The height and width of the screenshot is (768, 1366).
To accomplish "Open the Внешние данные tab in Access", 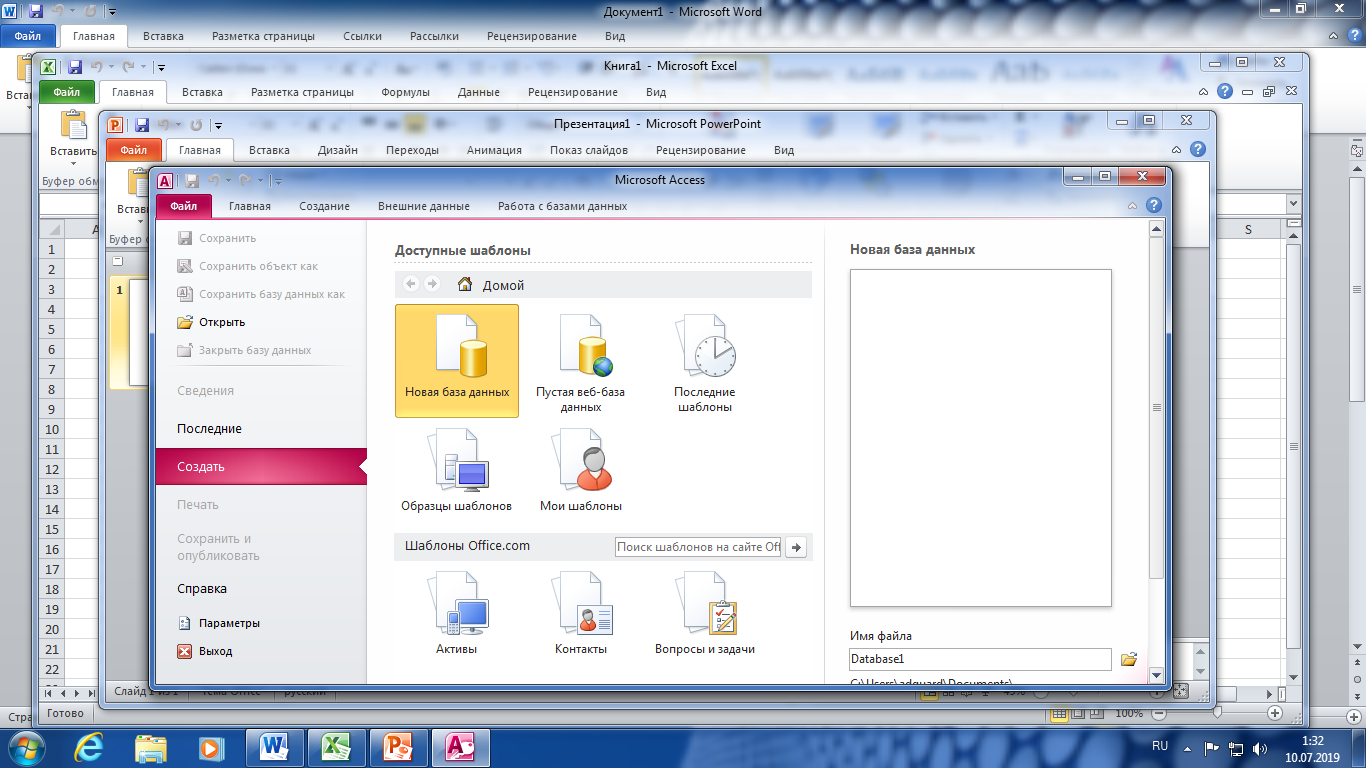I will (x=424, y=206).
